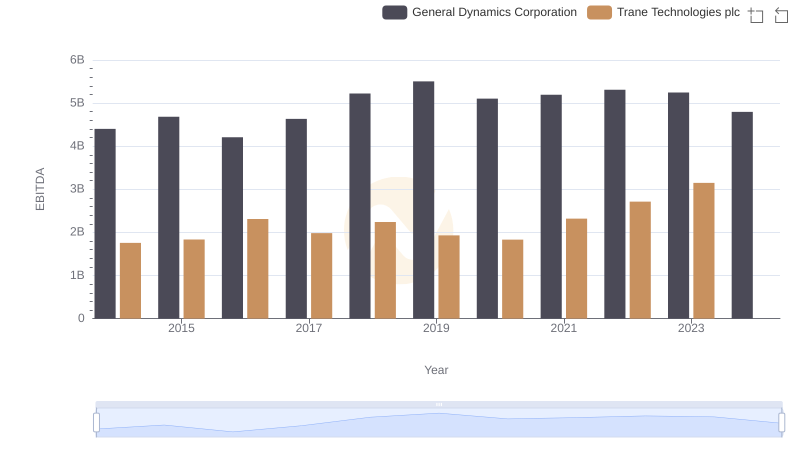Click the 2022 Trane Technologies bar

tap(640, 260)
